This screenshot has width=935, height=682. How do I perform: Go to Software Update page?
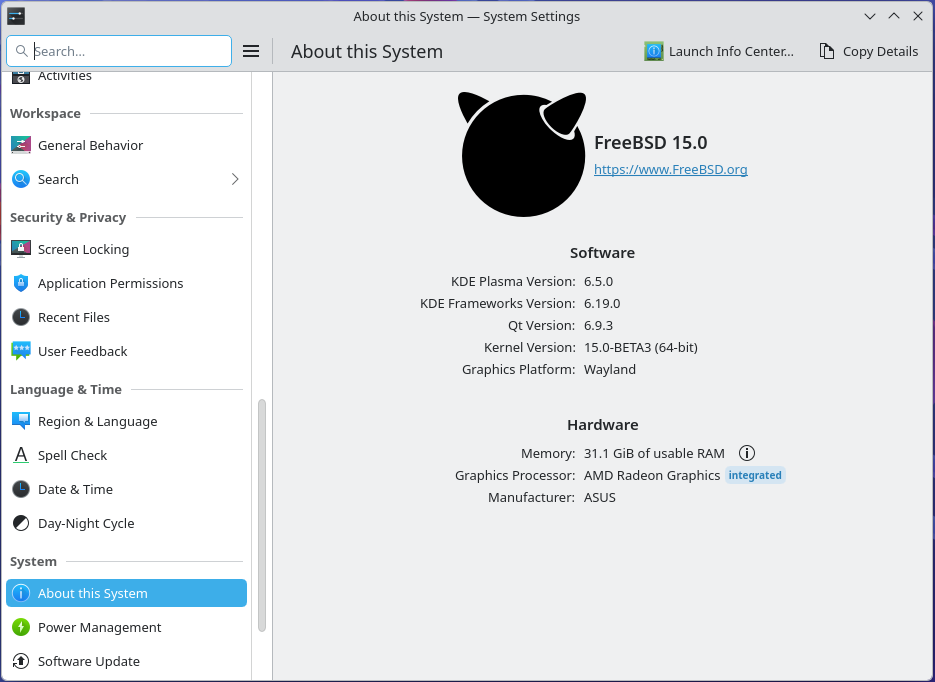[x=88, y=661]
